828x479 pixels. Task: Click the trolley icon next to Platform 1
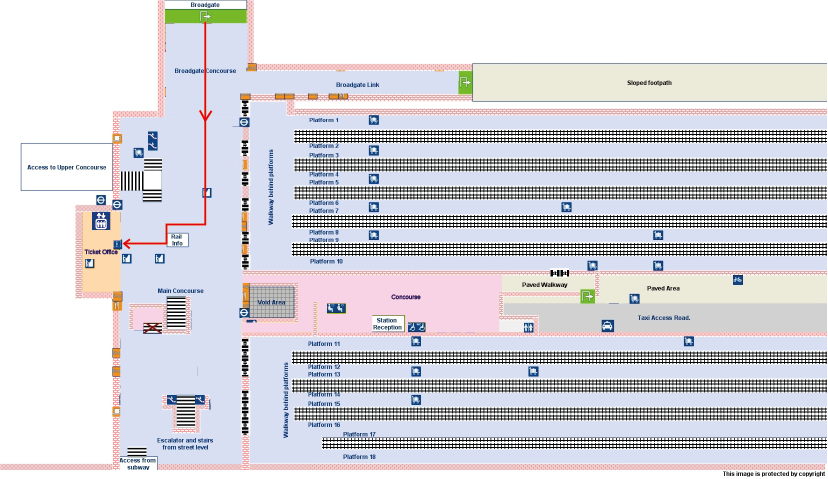click(x=373, y=121)
